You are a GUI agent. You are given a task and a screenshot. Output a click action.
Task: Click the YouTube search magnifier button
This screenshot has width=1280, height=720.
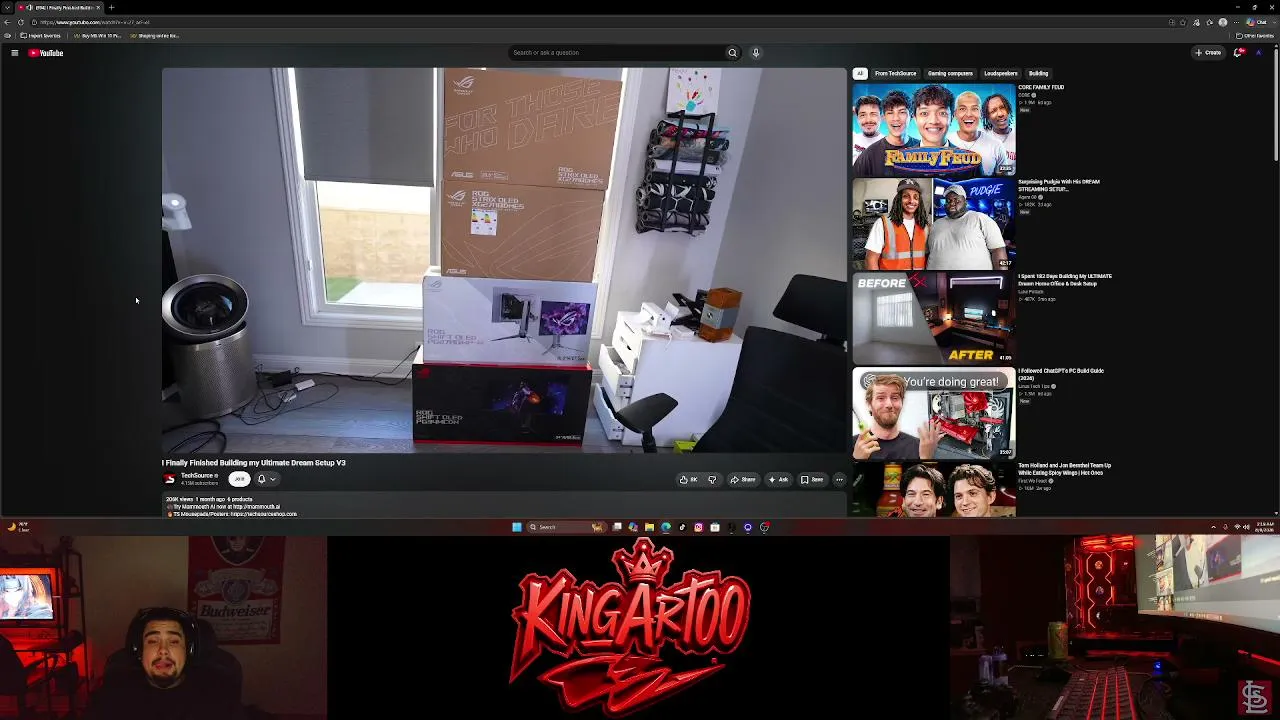tap(732, 53)
